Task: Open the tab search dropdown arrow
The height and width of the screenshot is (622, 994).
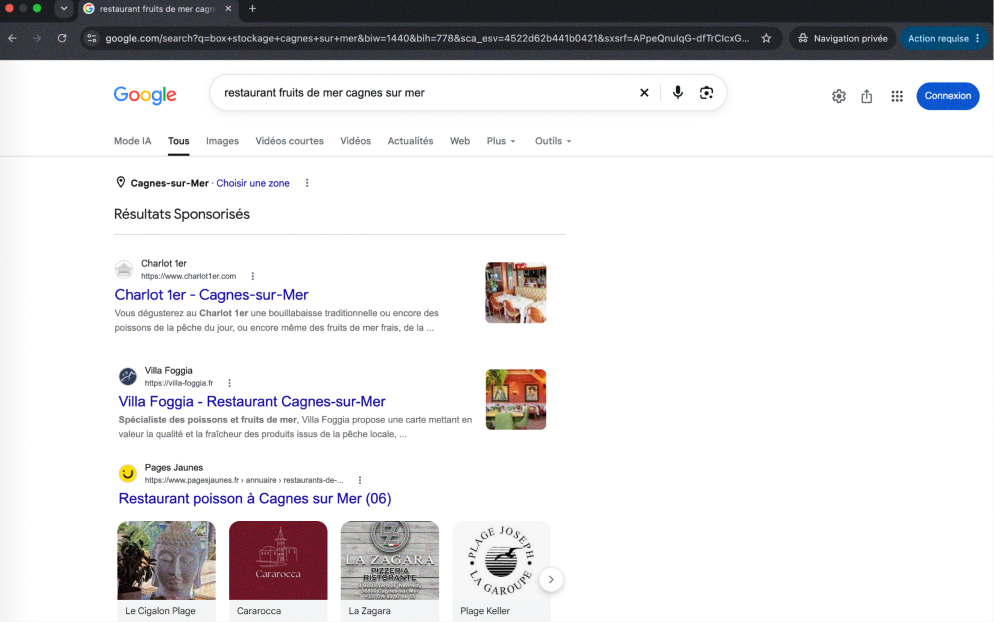Action: click(64, 9)
